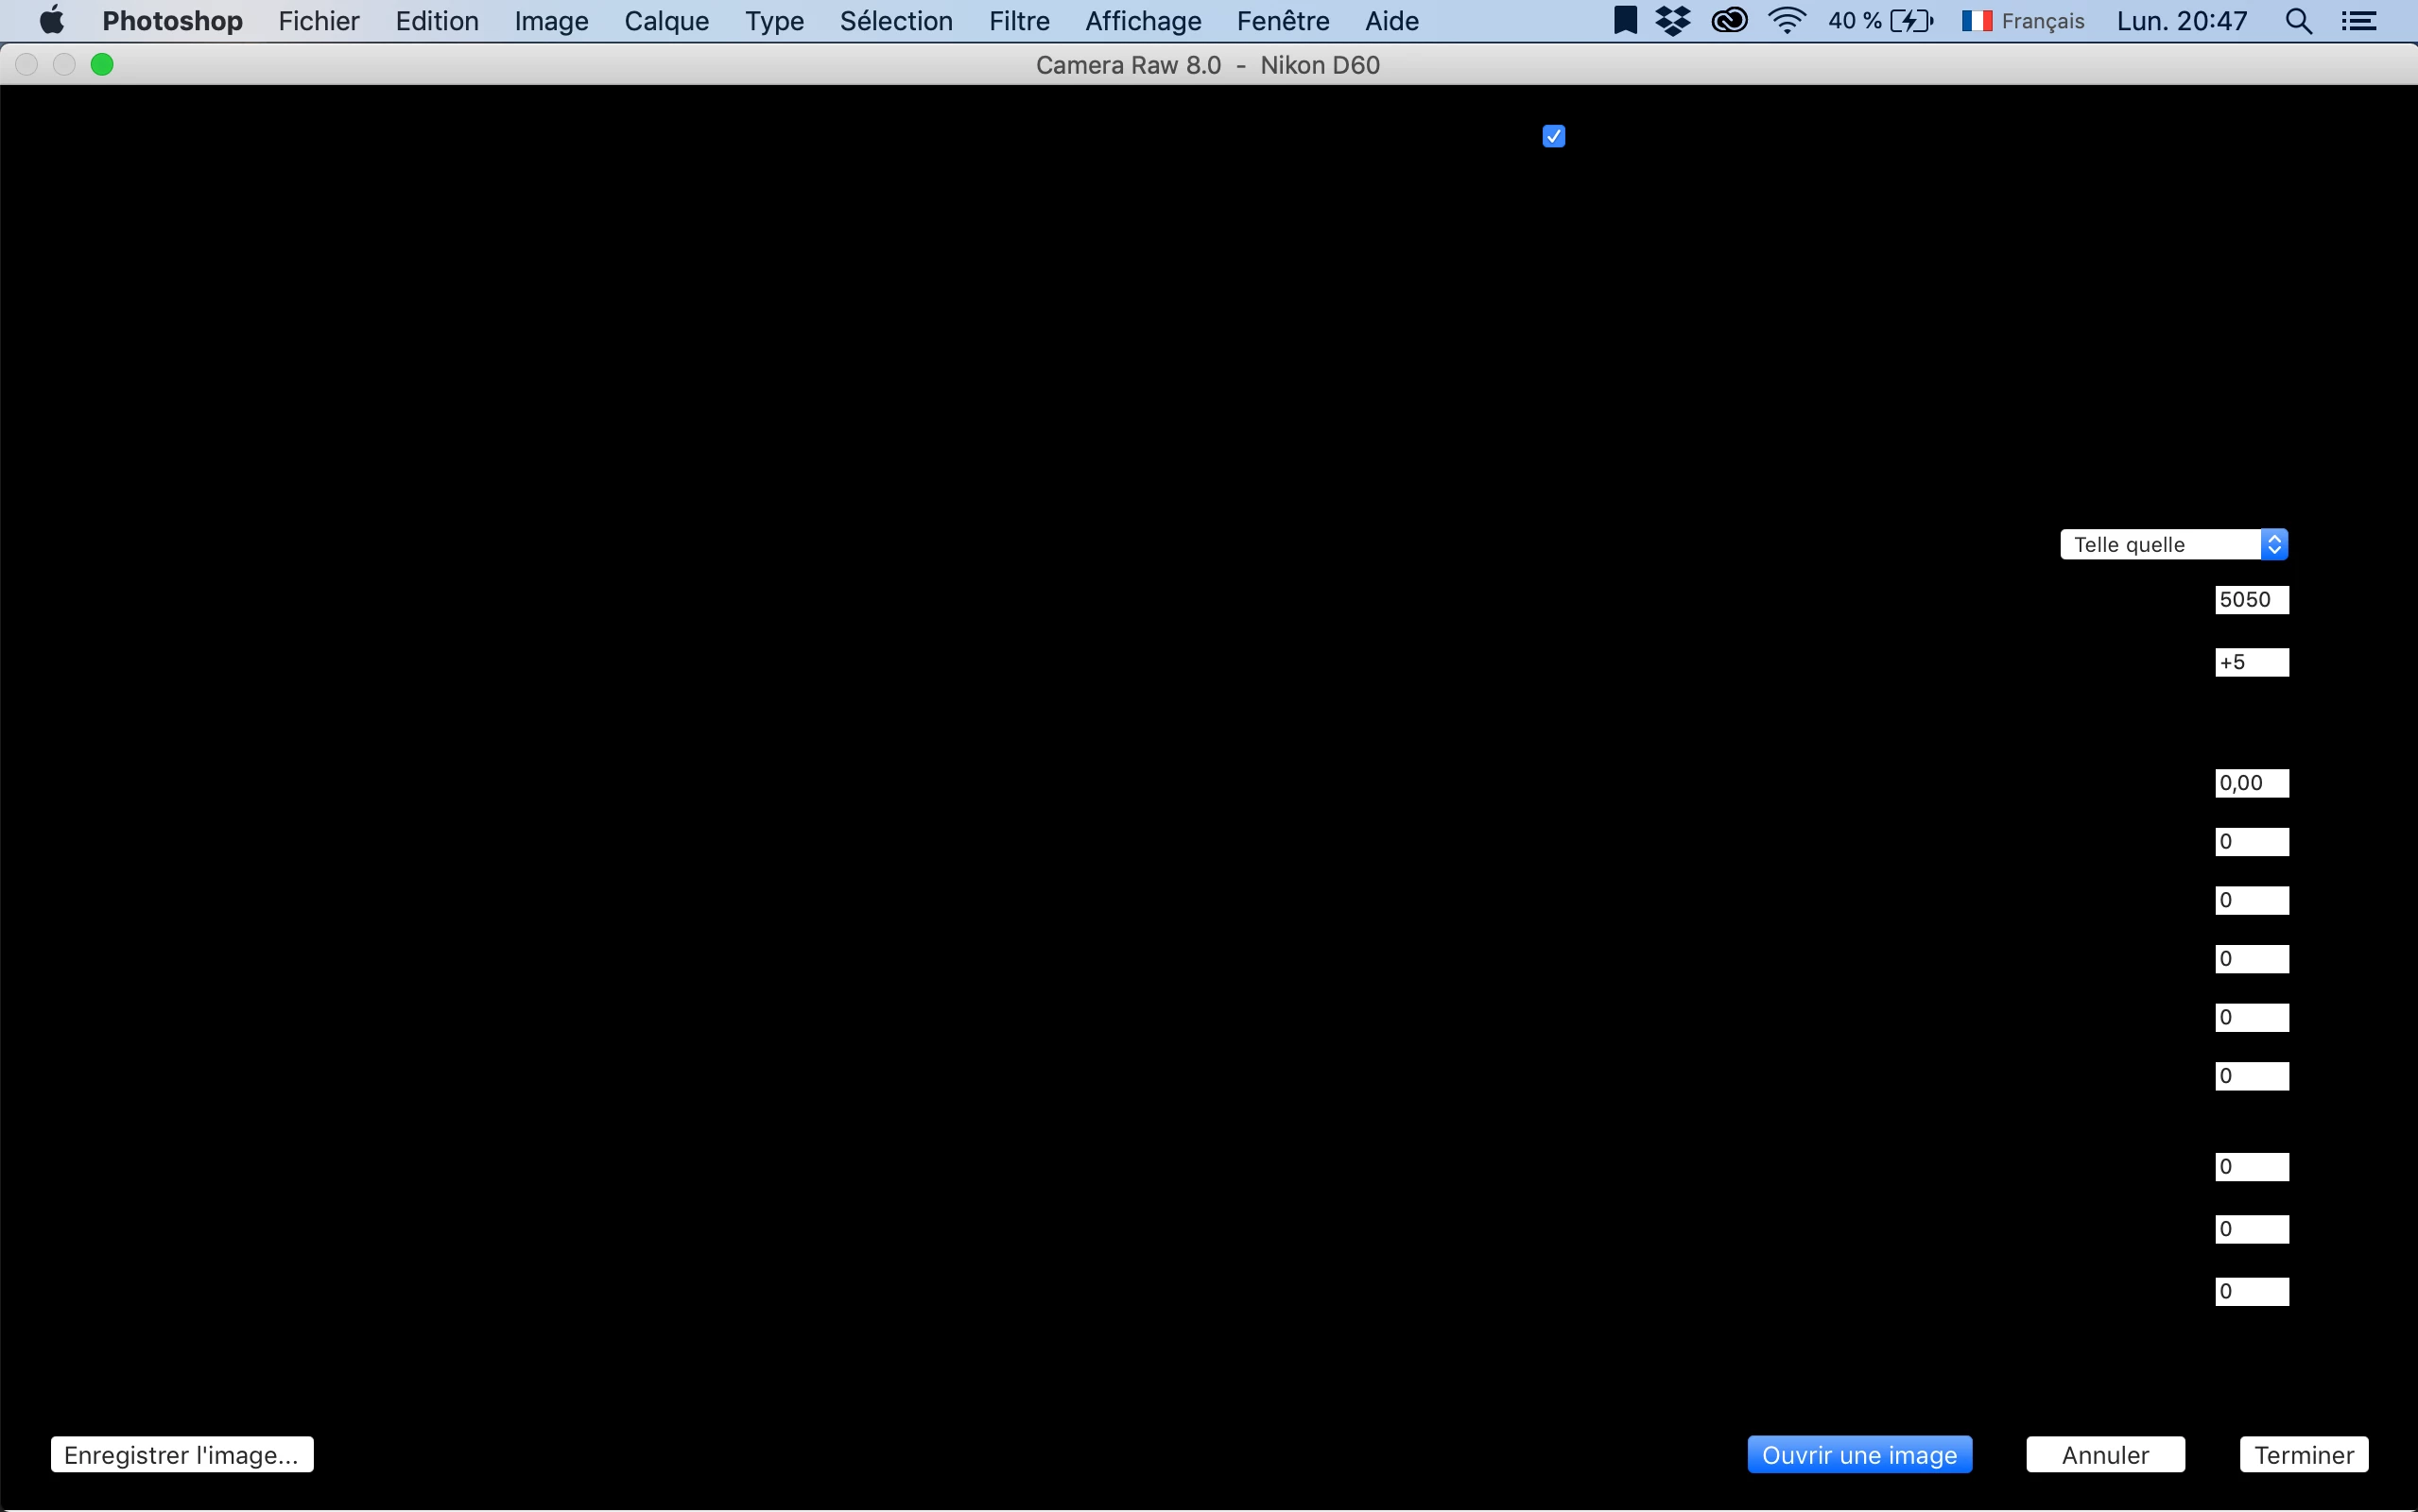Click the bookmark icon in menu bar
The image size is (2418, 1512).
[x=1625, y=21]
